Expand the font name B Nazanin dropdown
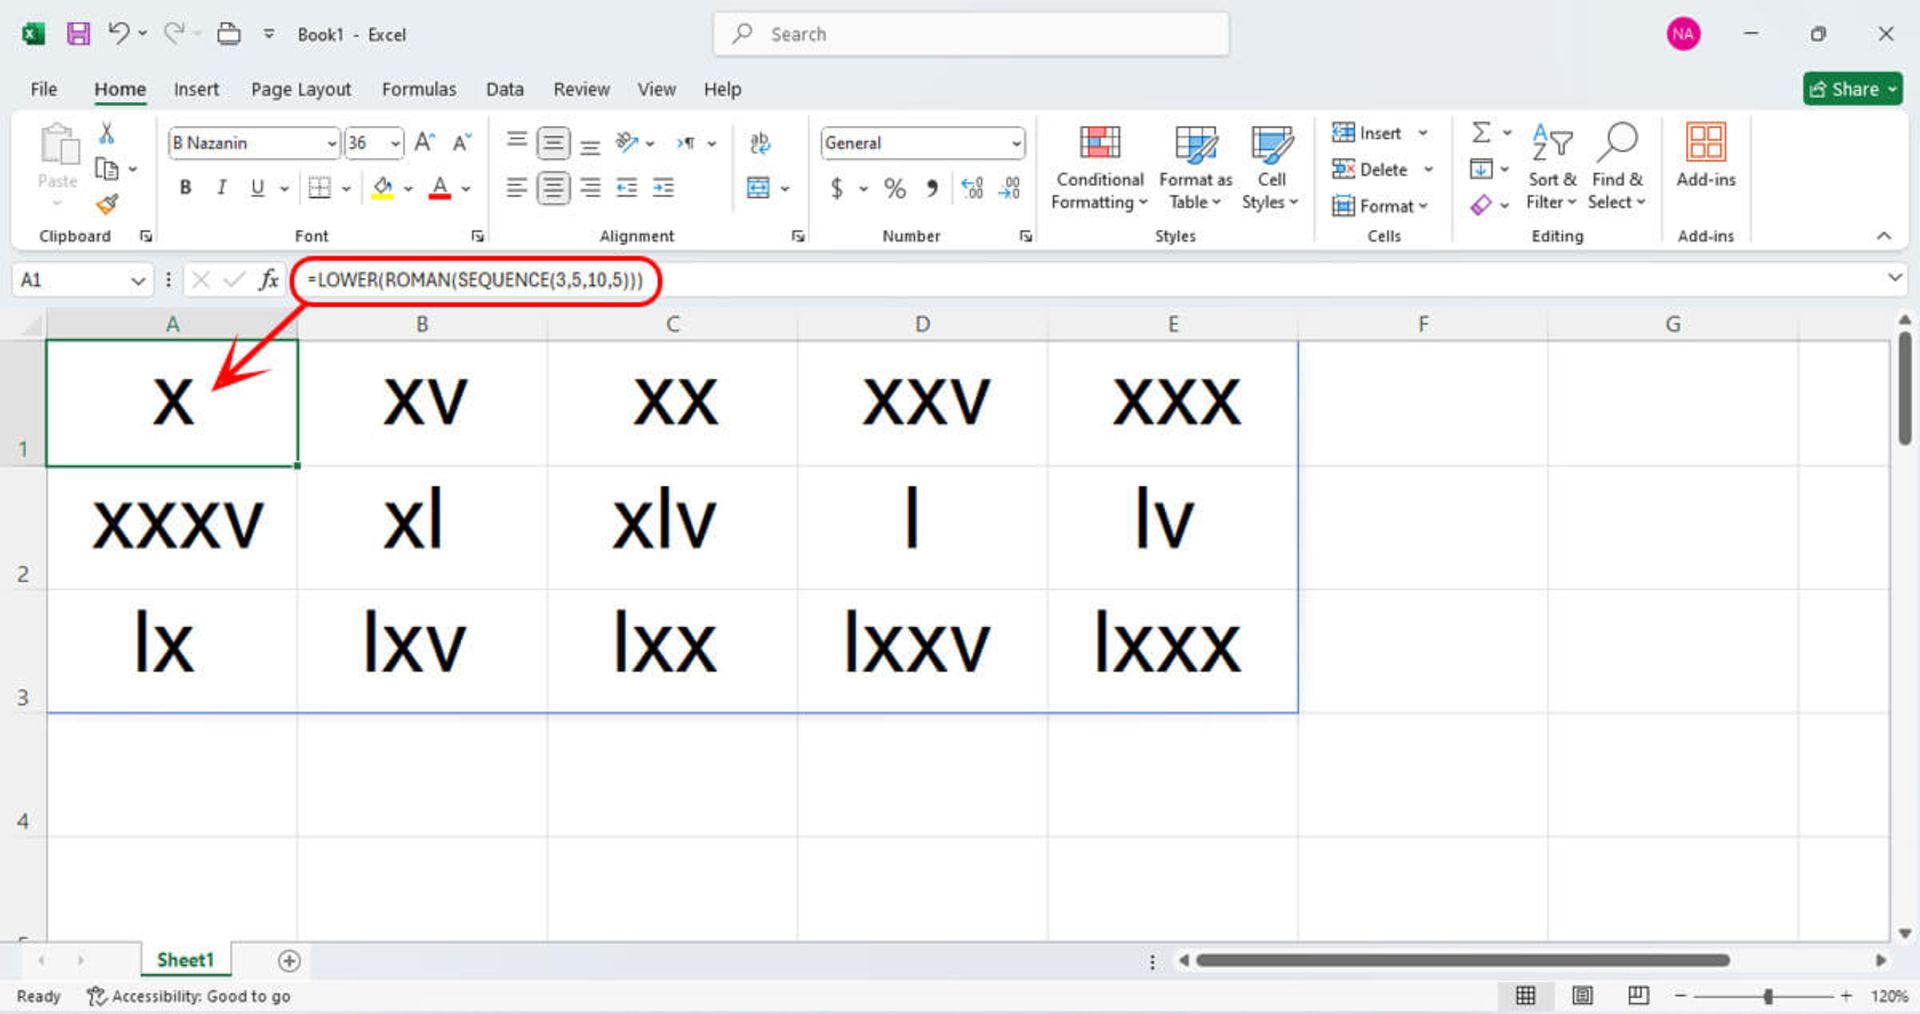This screenshot has width=1920, height=1014. (332, 143)
